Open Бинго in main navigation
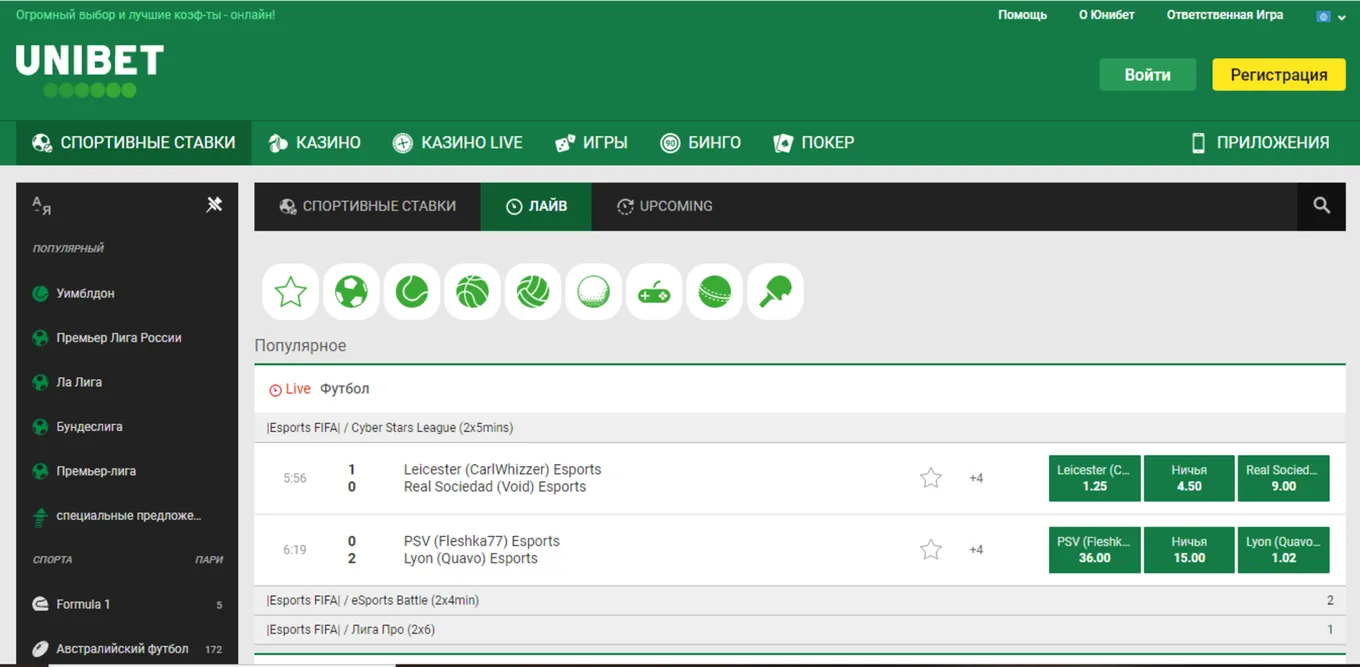 [700, 143]
